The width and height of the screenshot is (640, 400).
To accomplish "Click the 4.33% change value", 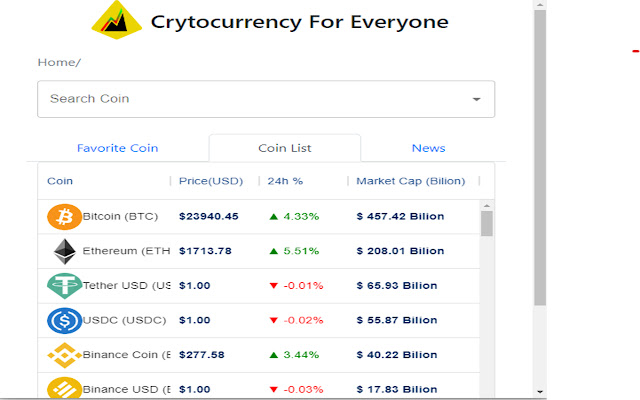I will [x=301, y=216].
